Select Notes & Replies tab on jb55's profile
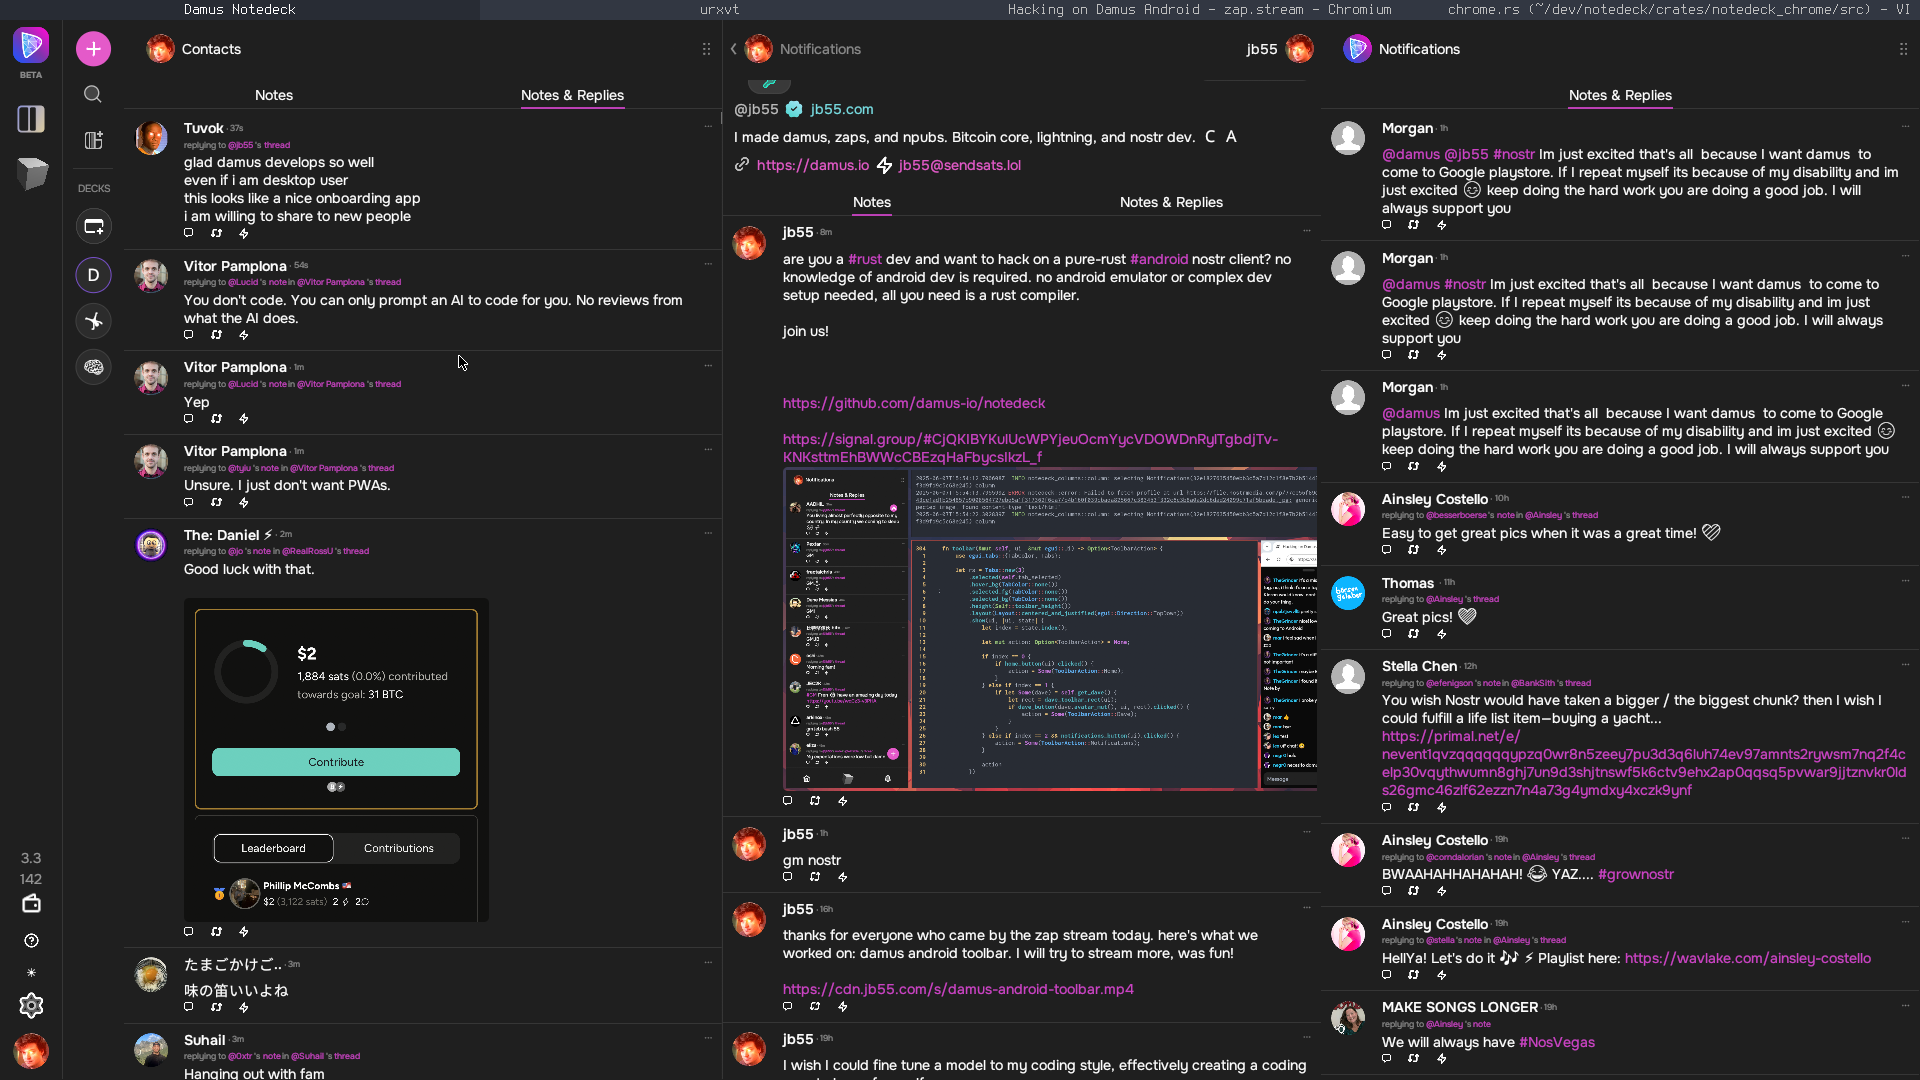The height and width of the screenshot is (1080, 1920). [x=1171, y=202]
